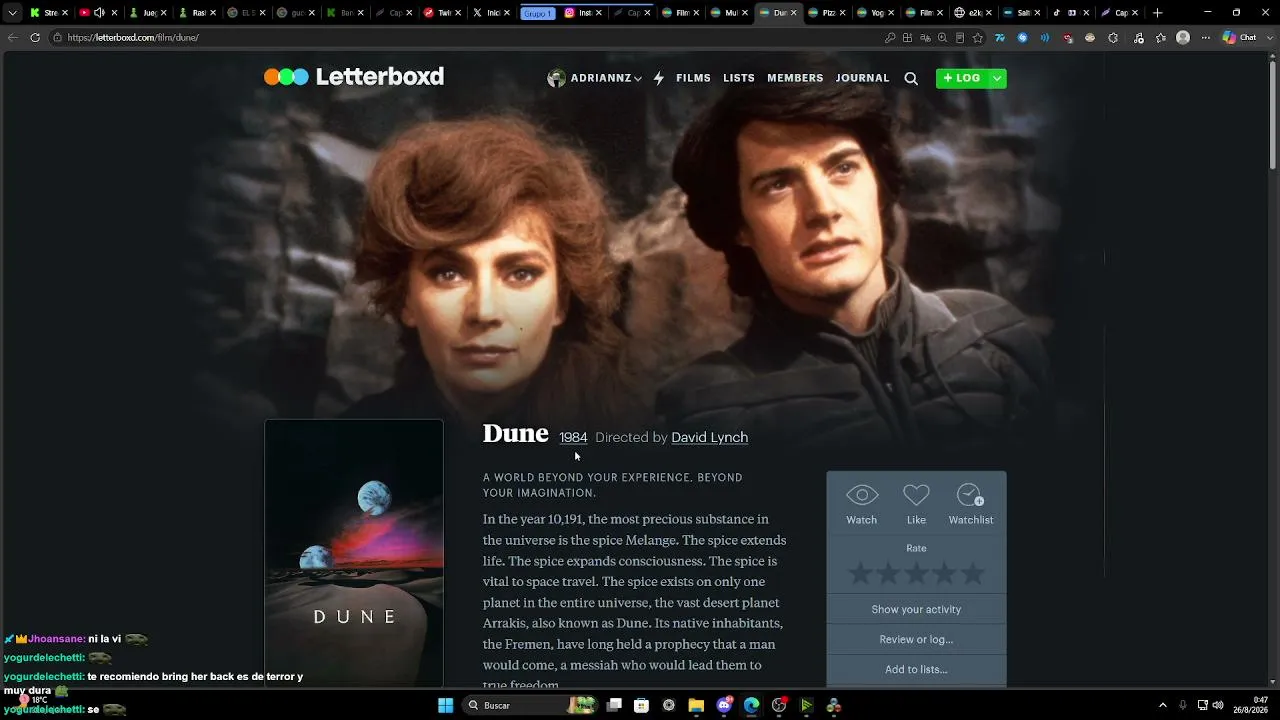Open the activity lightning bolt icon

[x=658, y=78]
